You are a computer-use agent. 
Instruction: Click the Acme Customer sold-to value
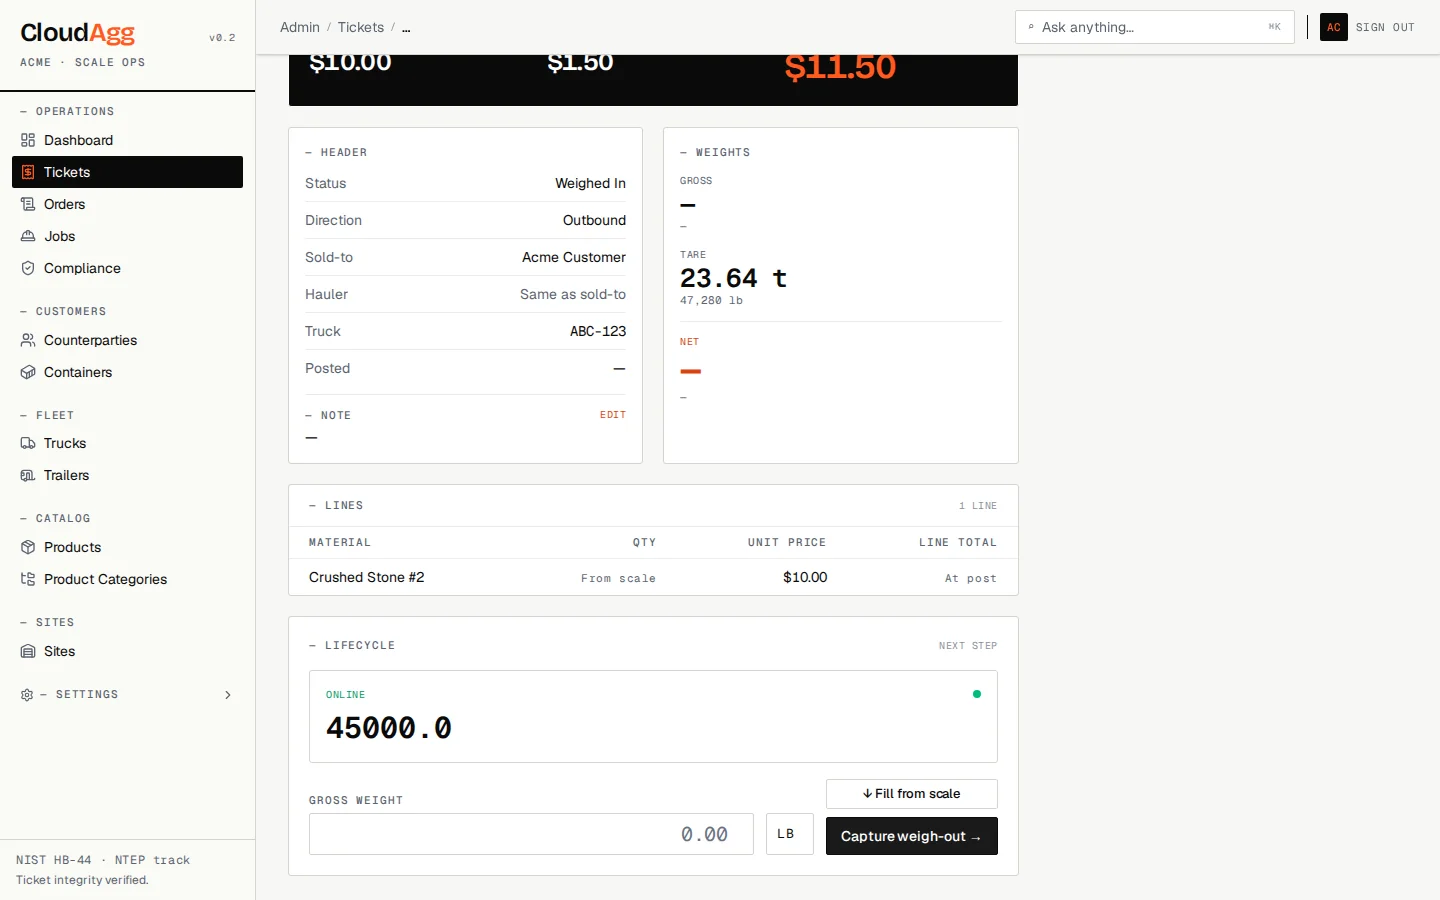tap(574, 257)
